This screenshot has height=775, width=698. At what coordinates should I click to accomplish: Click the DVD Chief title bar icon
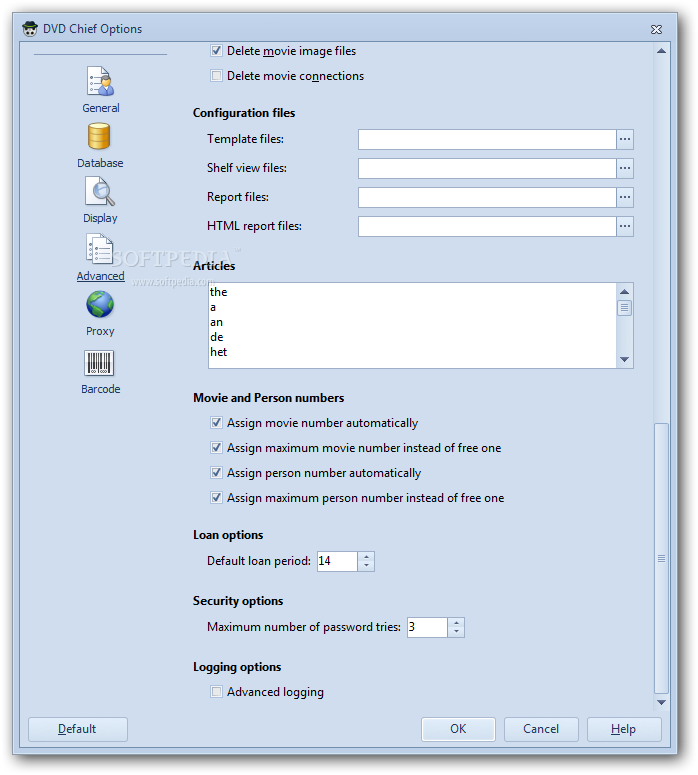click(x=30, y=29)
